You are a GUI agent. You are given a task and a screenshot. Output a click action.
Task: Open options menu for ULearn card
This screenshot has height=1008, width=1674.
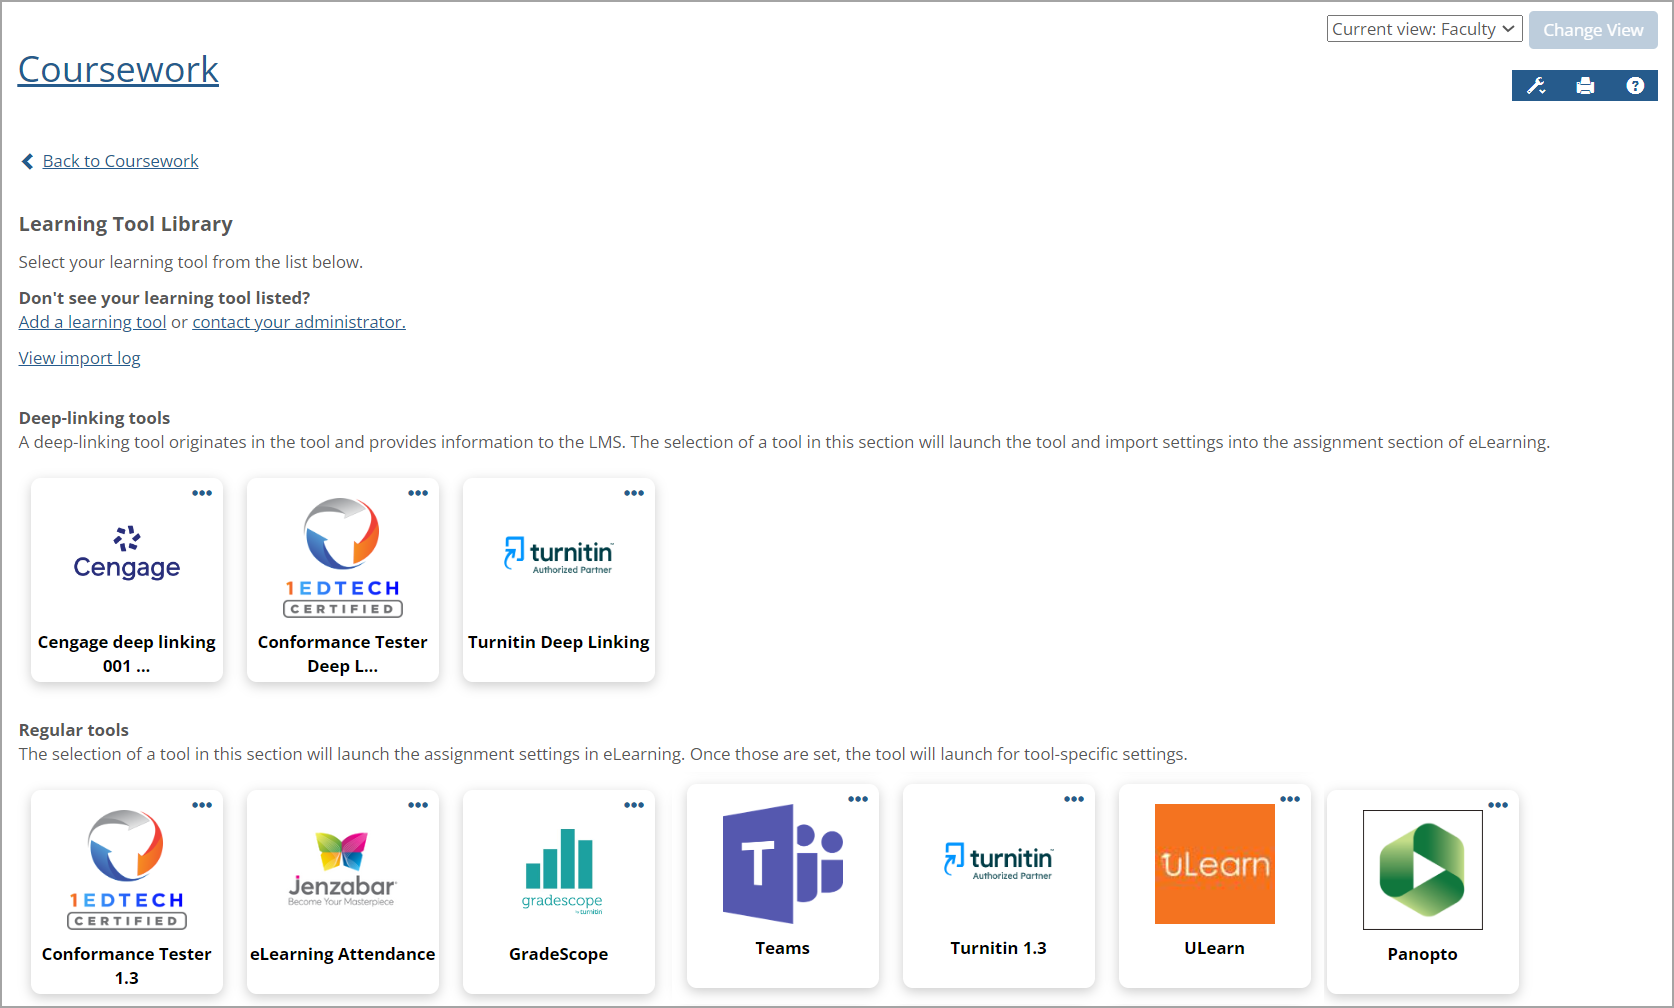[1290, 799]
